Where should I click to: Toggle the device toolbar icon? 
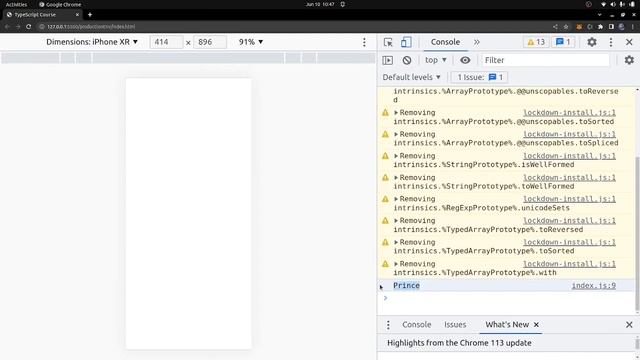406,42
